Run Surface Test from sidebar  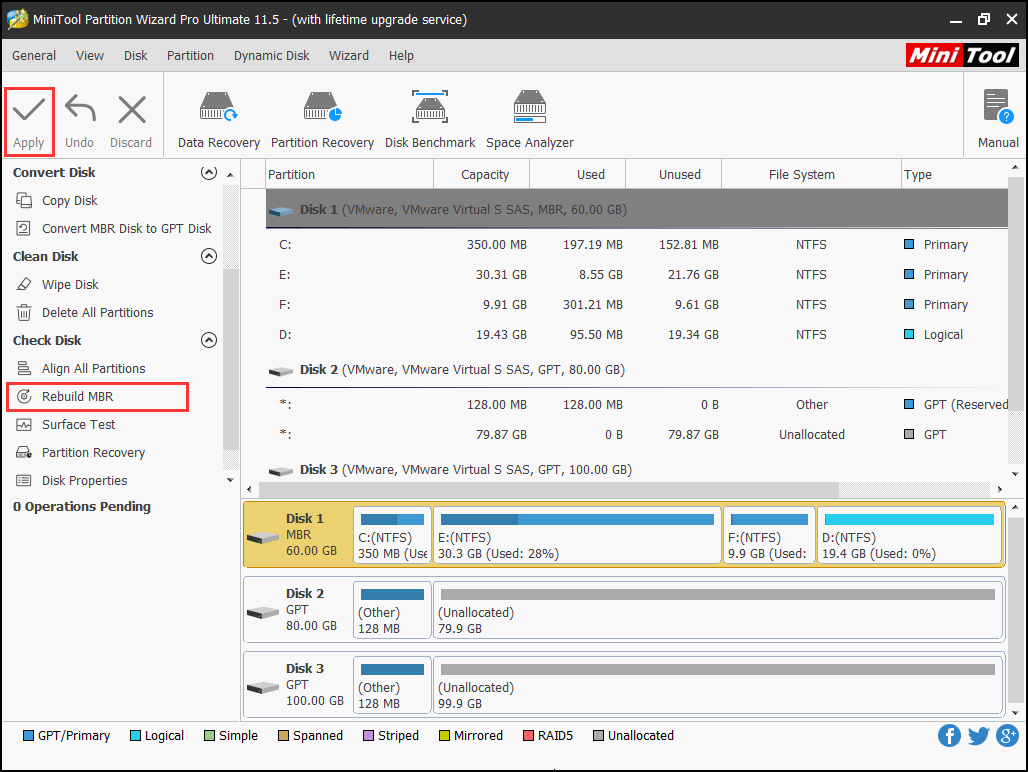79,425
